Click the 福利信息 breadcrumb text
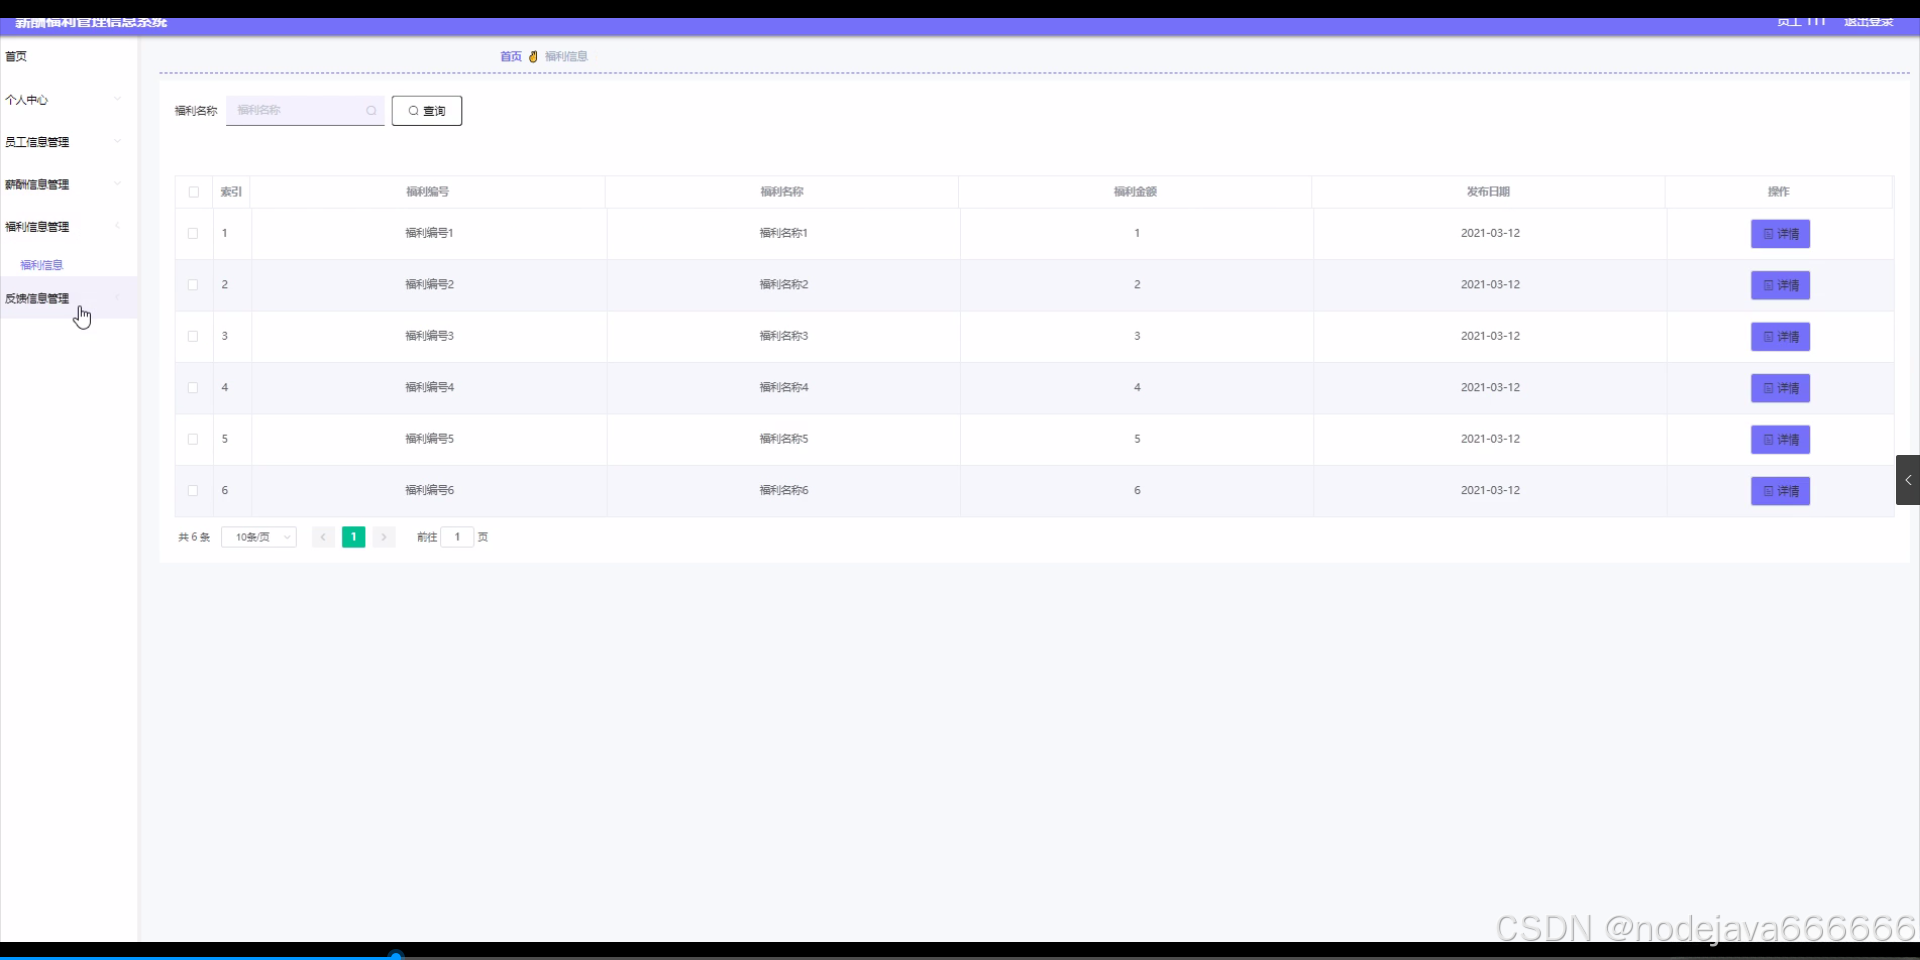The height and width of the screenshot is (960, 1920). 566,57
